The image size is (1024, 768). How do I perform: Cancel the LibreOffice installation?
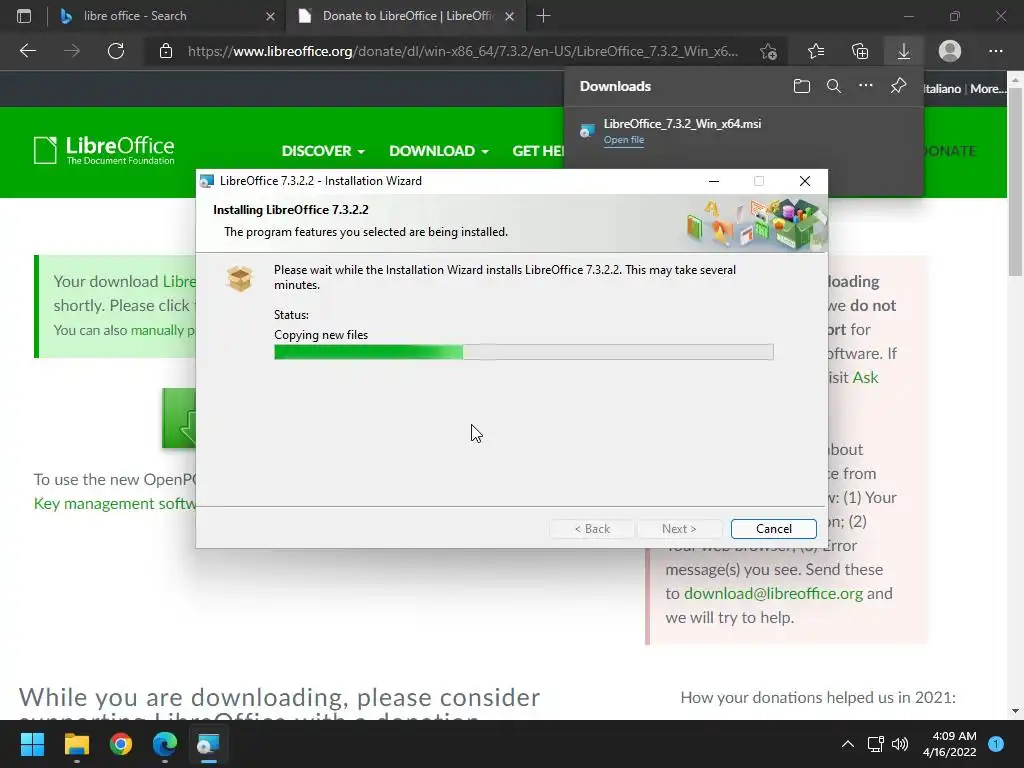[773, 528]
